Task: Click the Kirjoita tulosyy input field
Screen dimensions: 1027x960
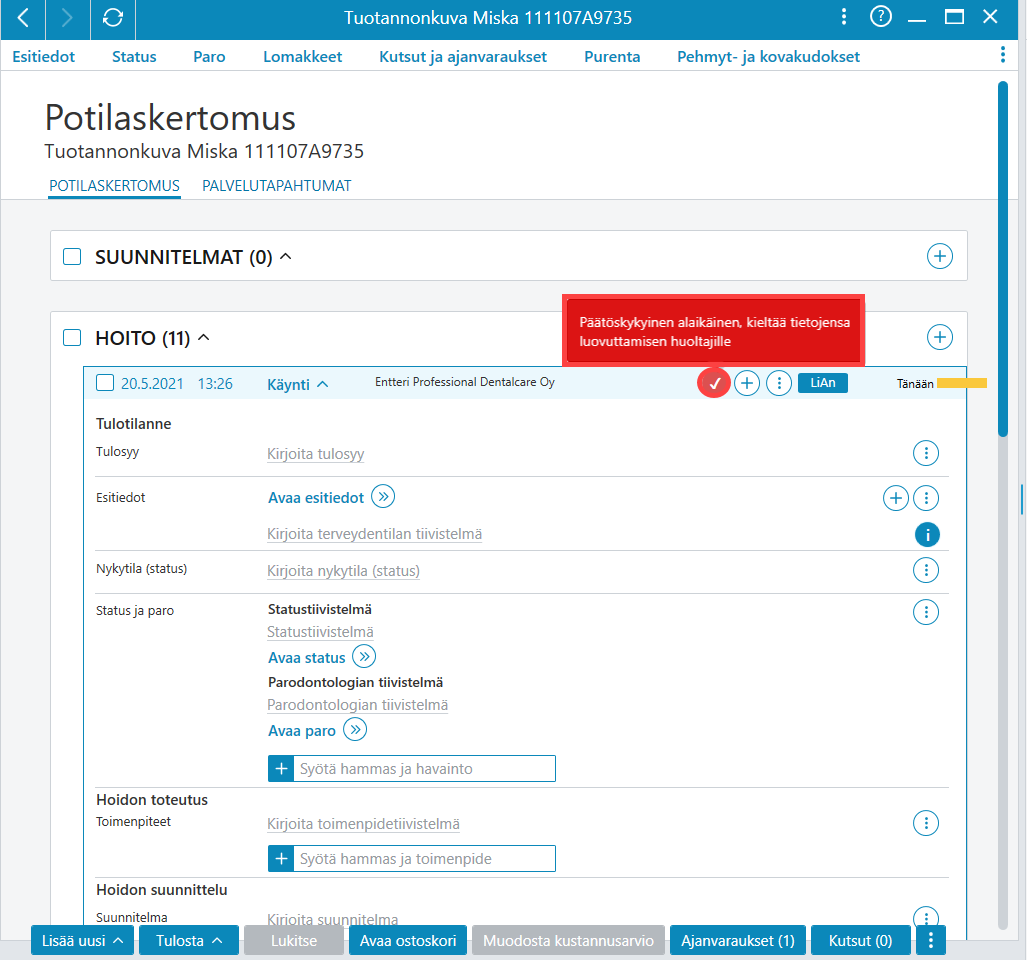Action: 316,454
